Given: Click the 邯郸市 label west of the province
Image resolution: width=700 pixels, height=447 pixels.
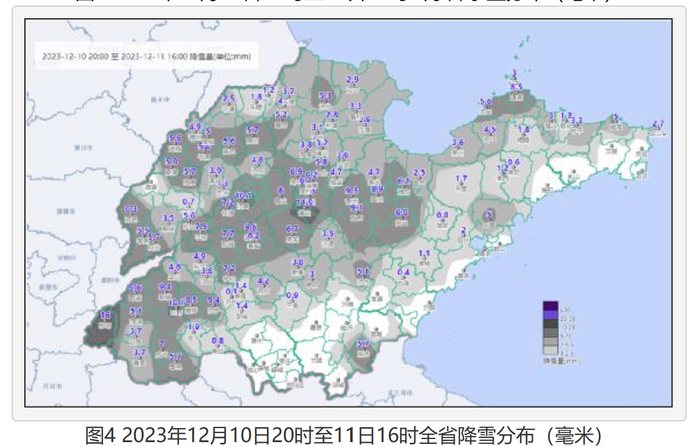Looking at the screenshot, I should 65,211.
